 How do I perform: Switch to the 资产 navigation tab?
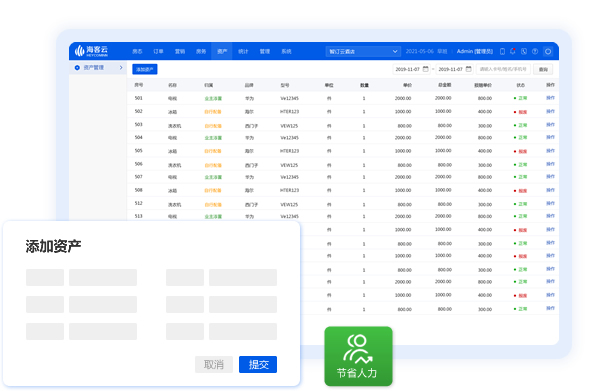(x=222, y=51)
